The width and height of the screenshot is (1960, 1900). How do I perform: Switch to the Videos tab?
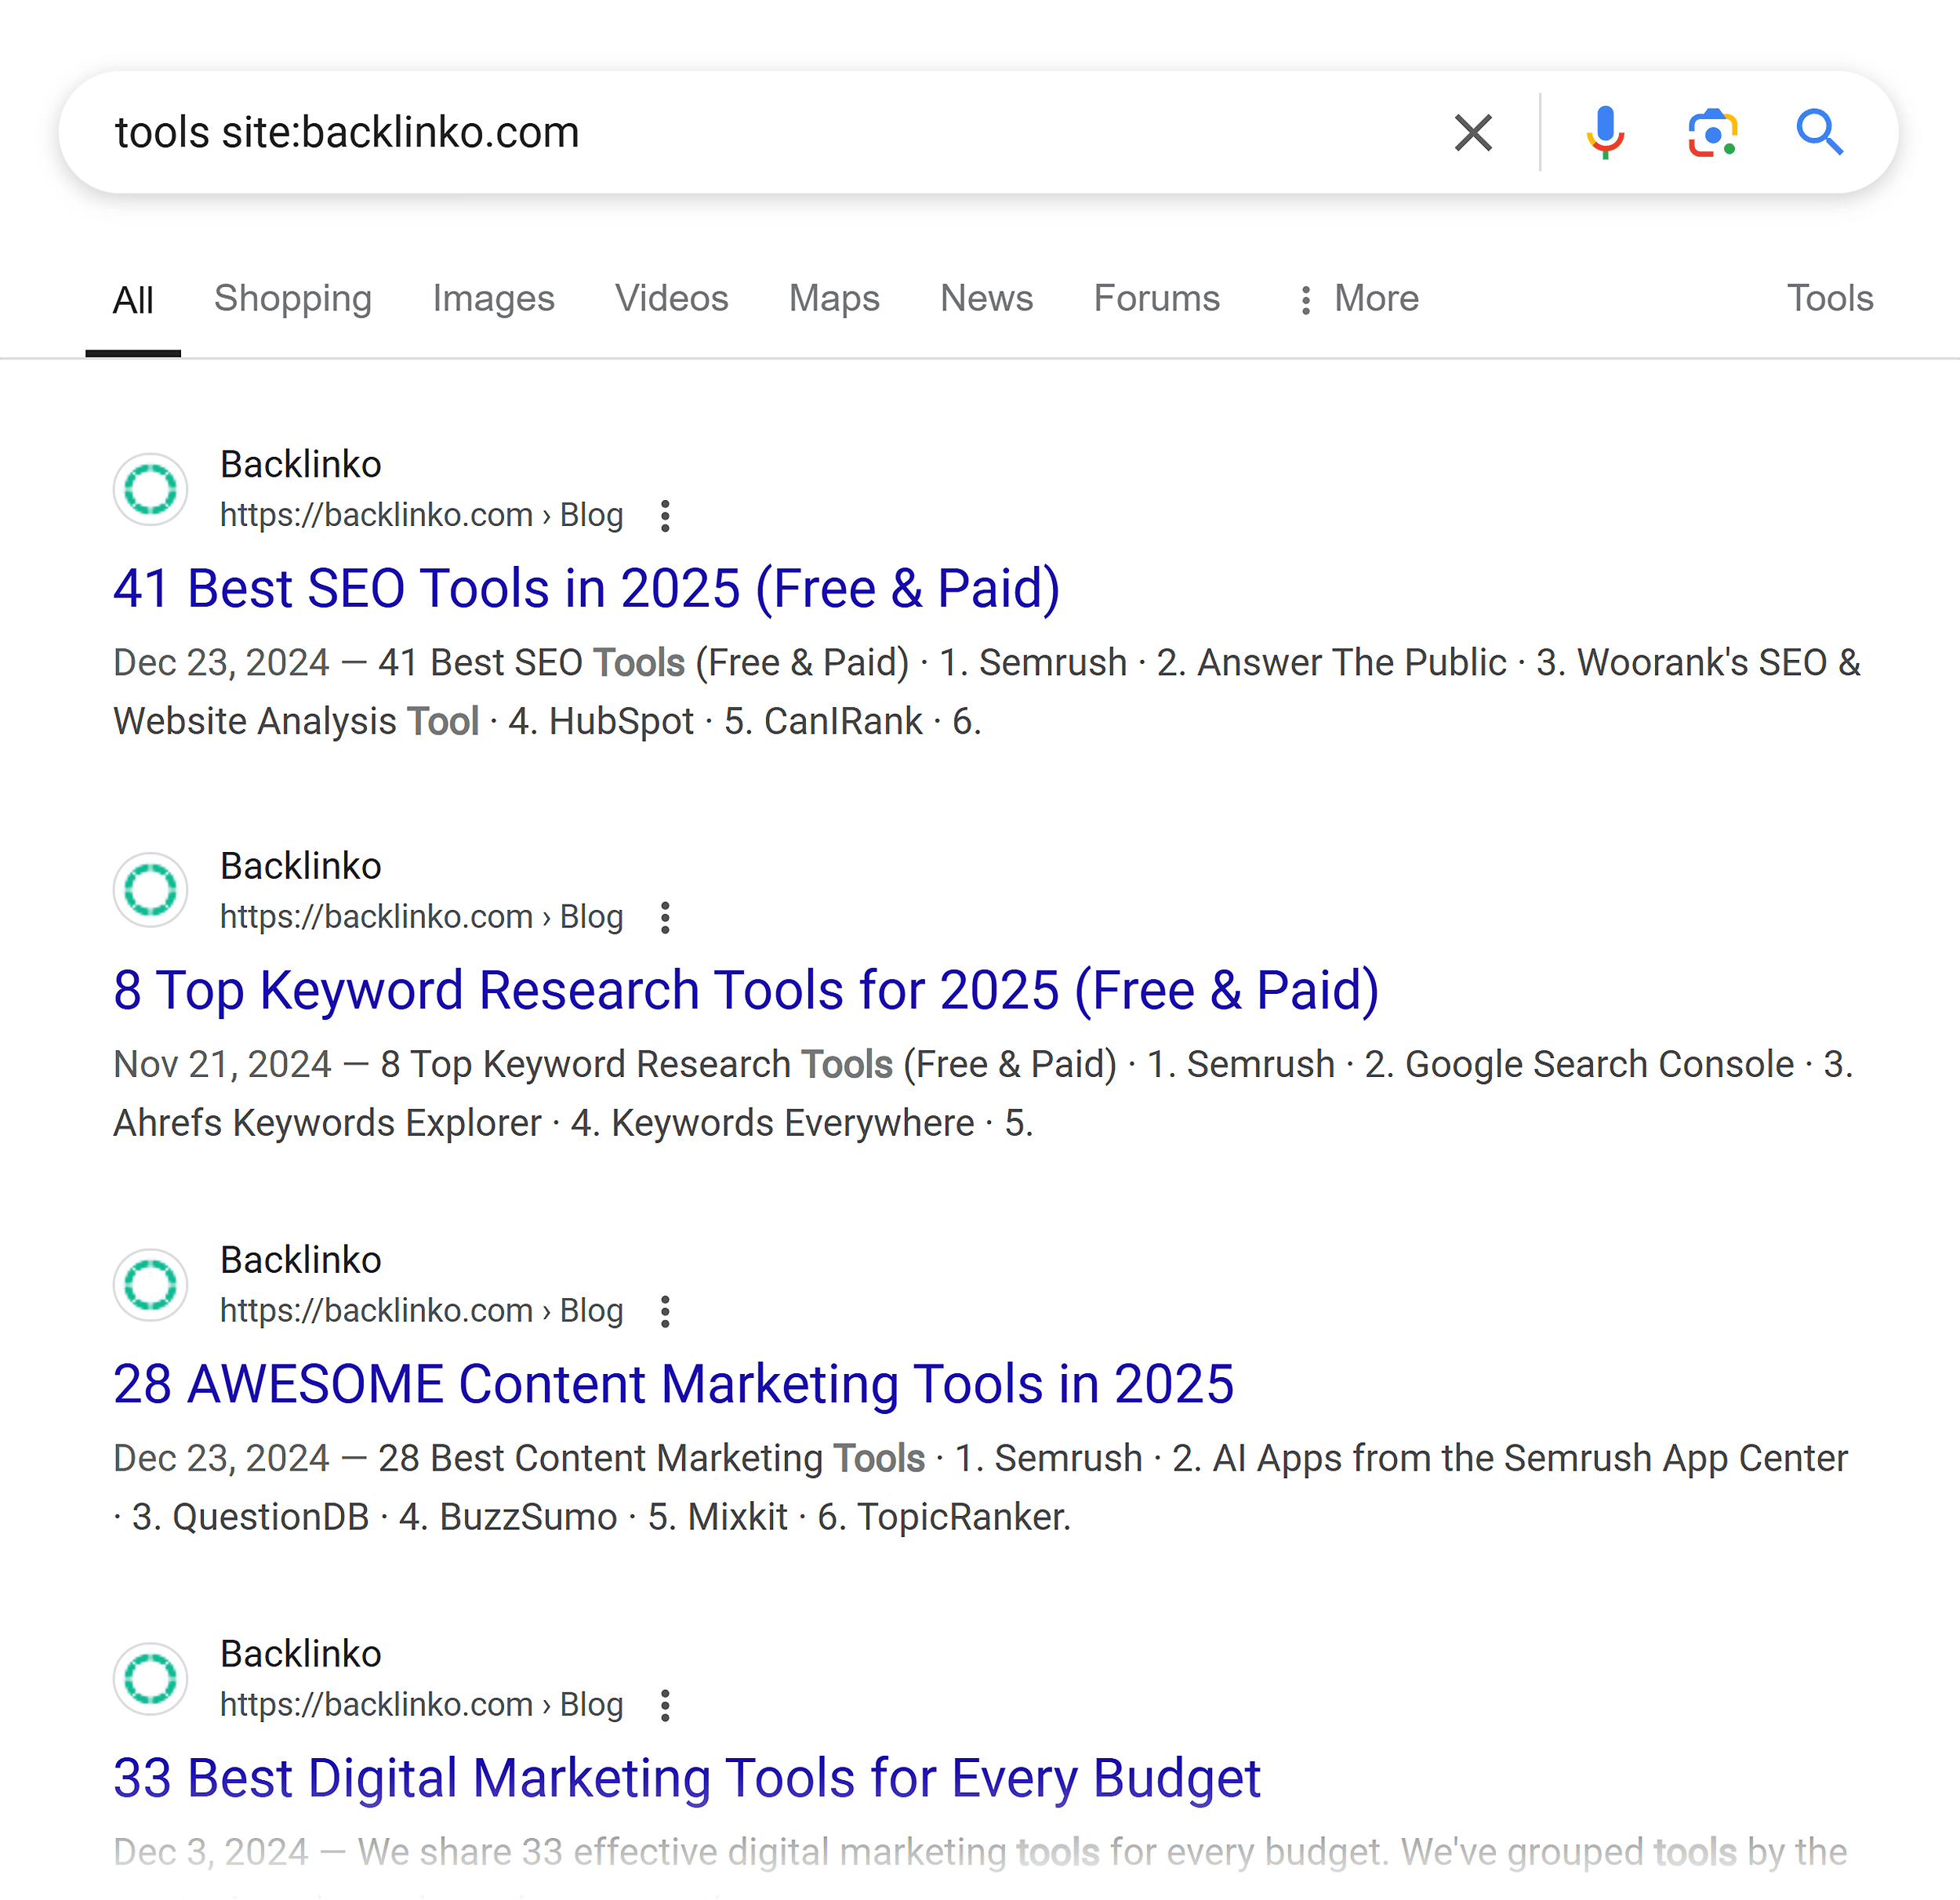point(671,299)
